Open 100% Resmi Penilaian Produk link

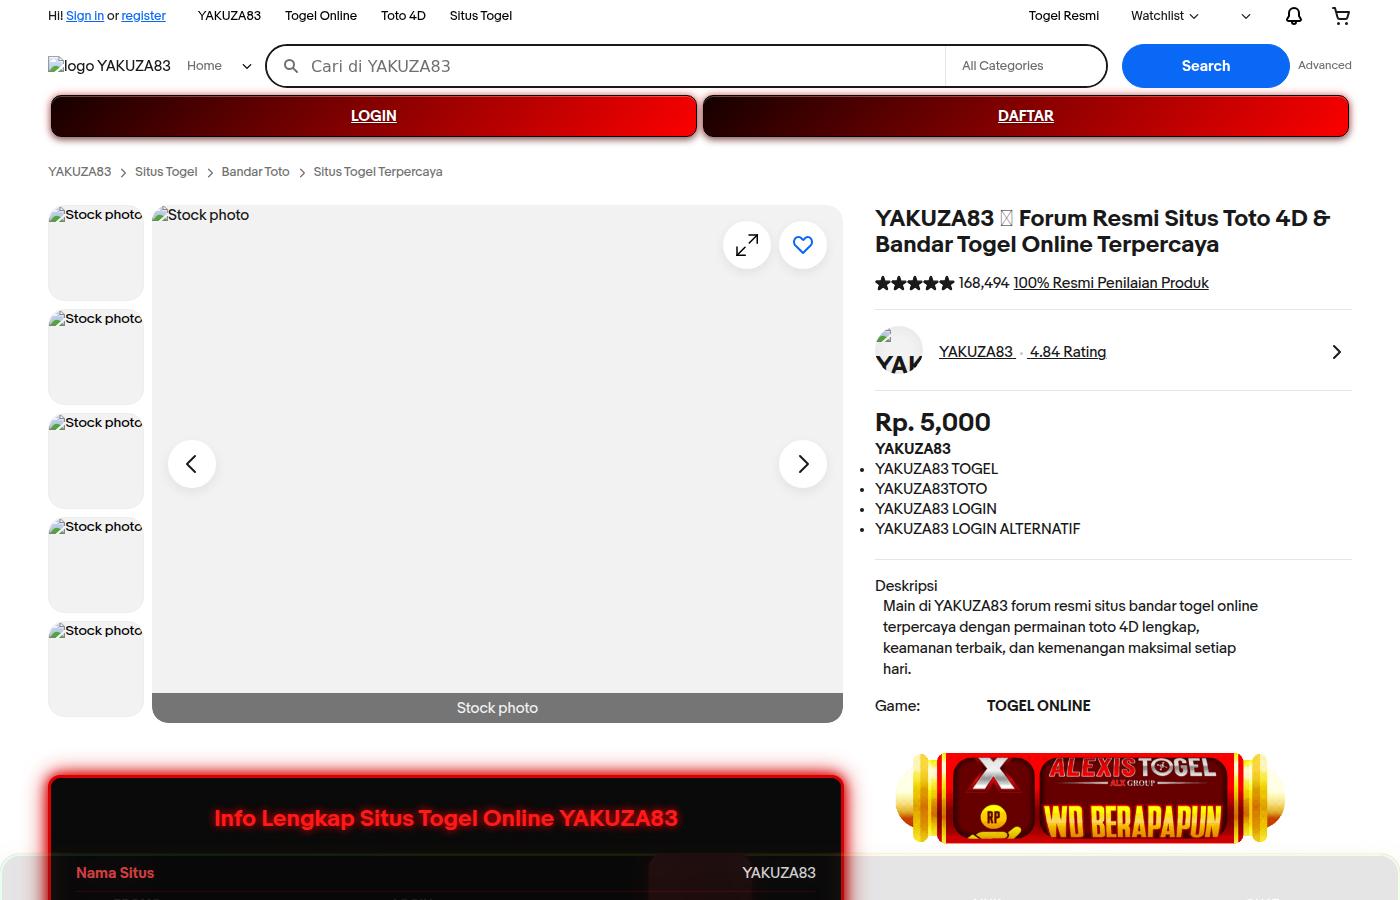1111,283
